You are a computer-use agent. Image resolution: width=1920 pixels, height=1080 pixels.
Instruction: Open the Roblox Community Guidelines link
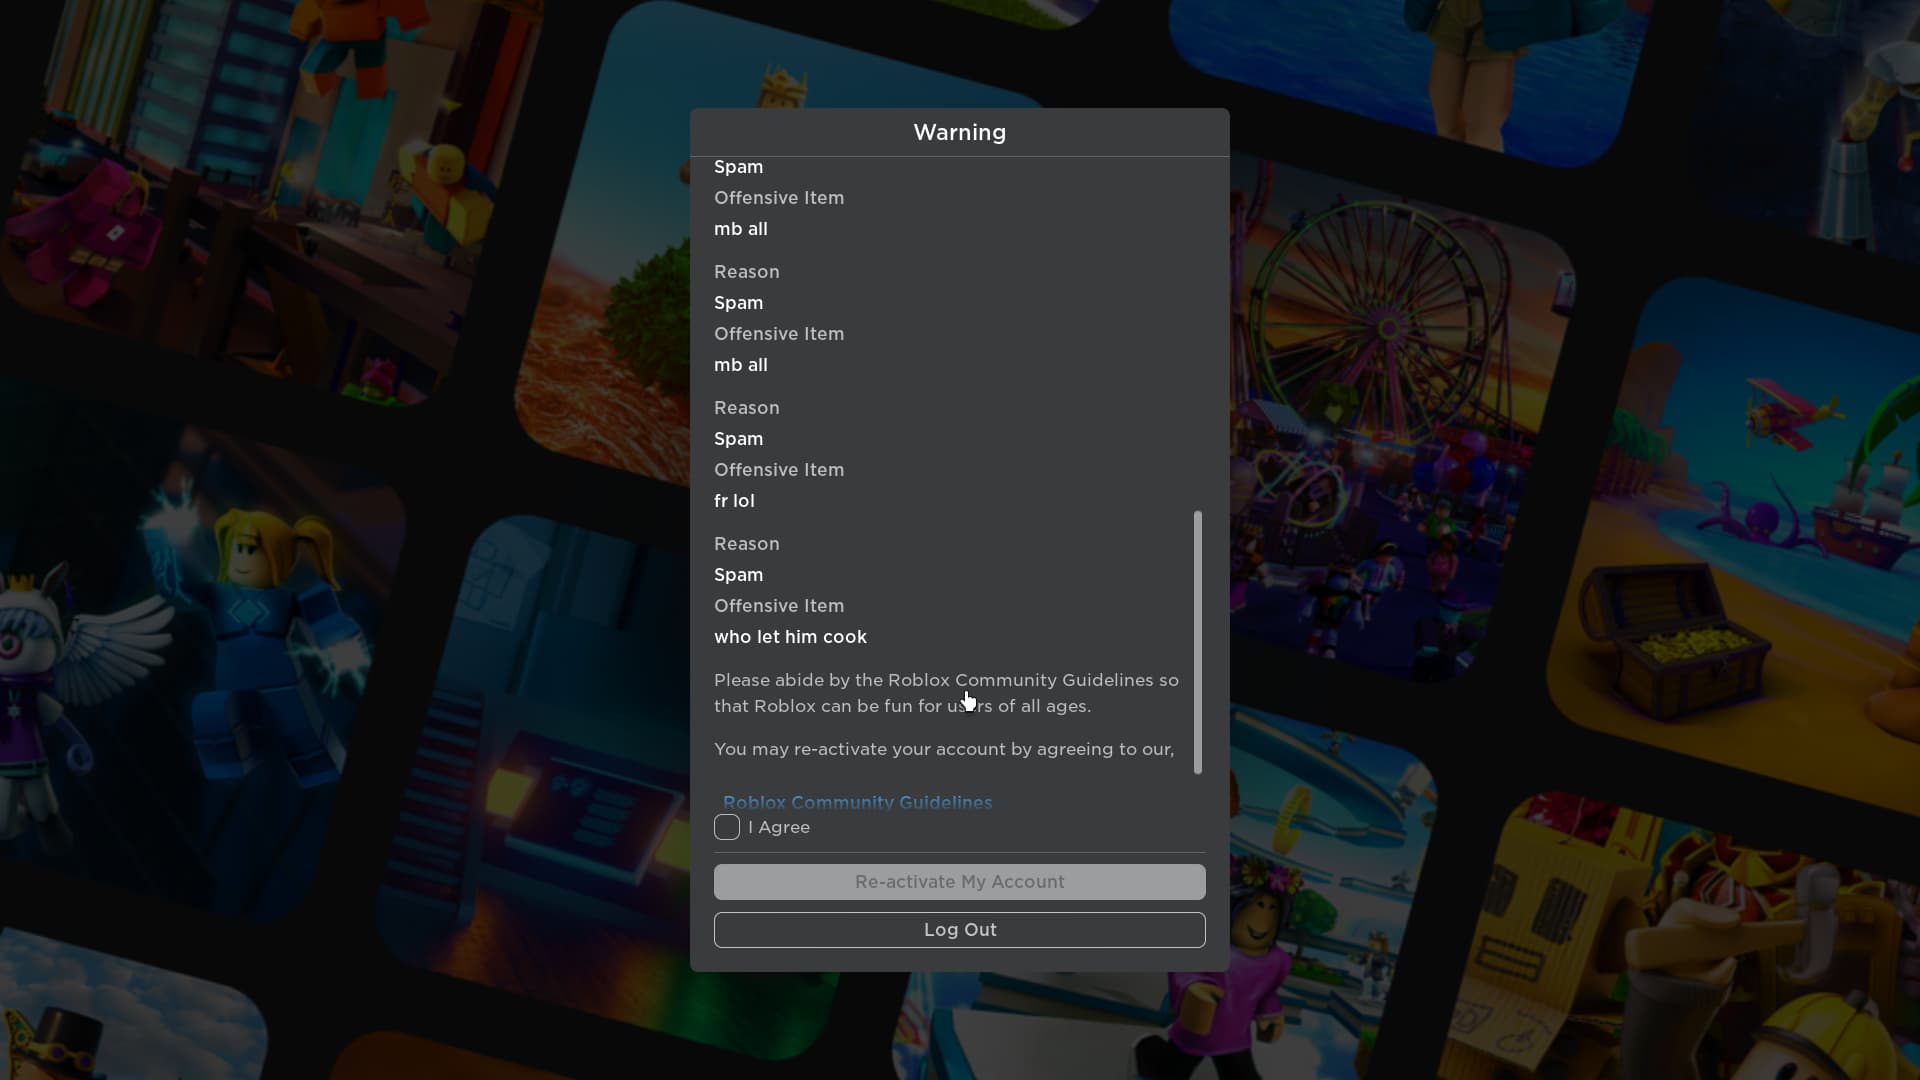(x=858, y=803)
